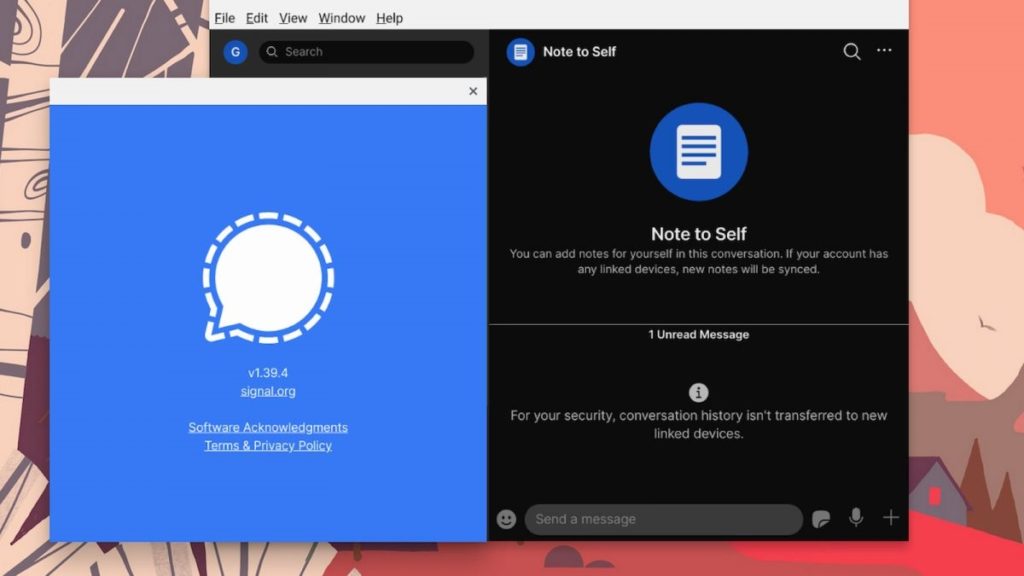Focus the Send a message field
The width and height of the screenshot is (1024, 576).
pos(663,519)
